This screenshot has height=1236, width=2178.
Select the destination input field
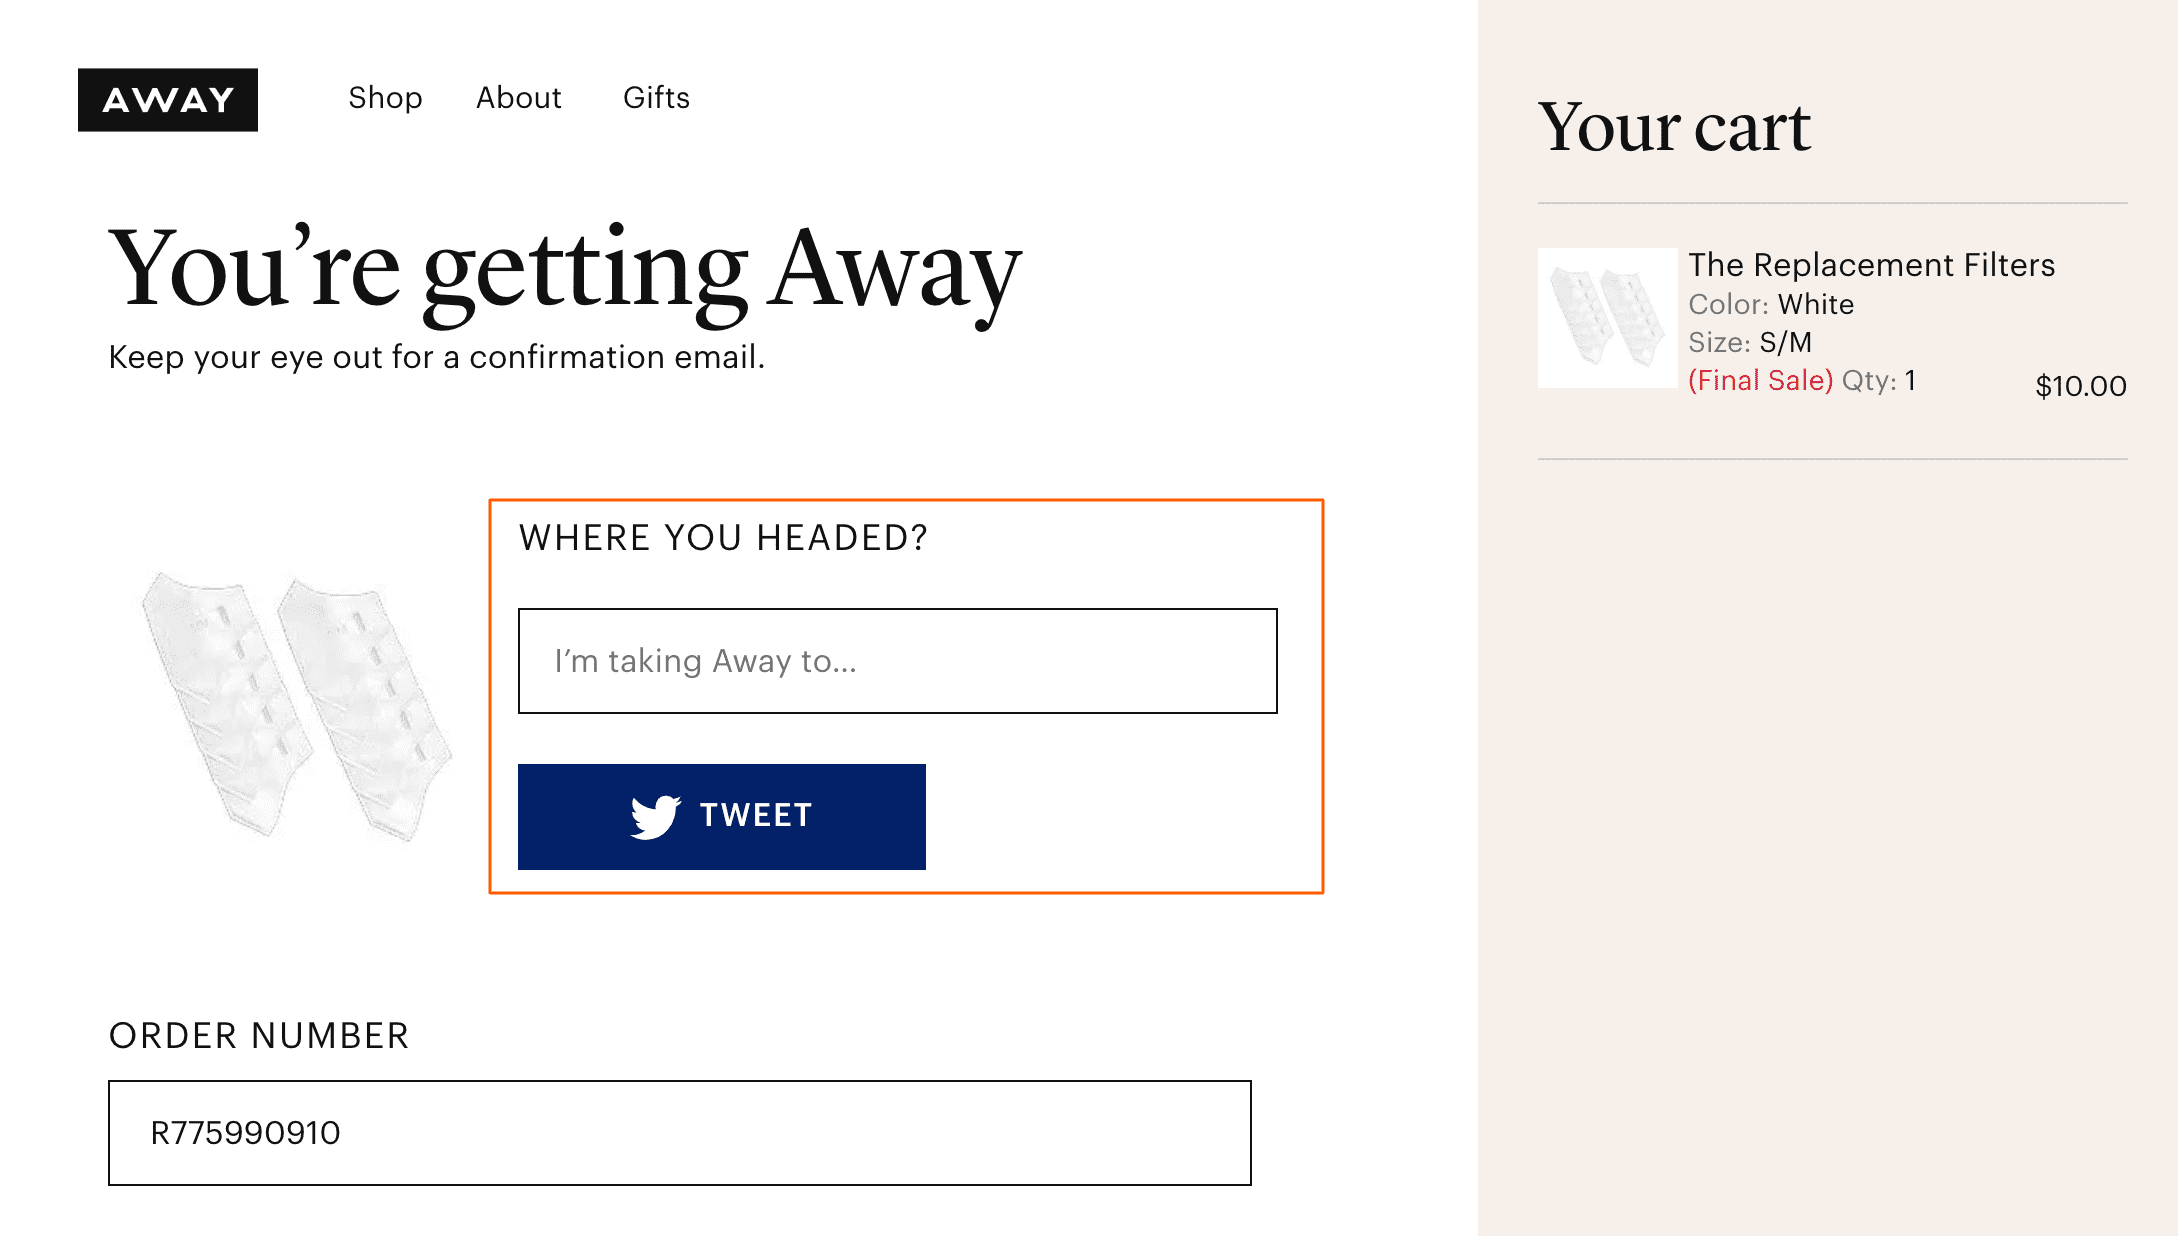coord(897,661)
